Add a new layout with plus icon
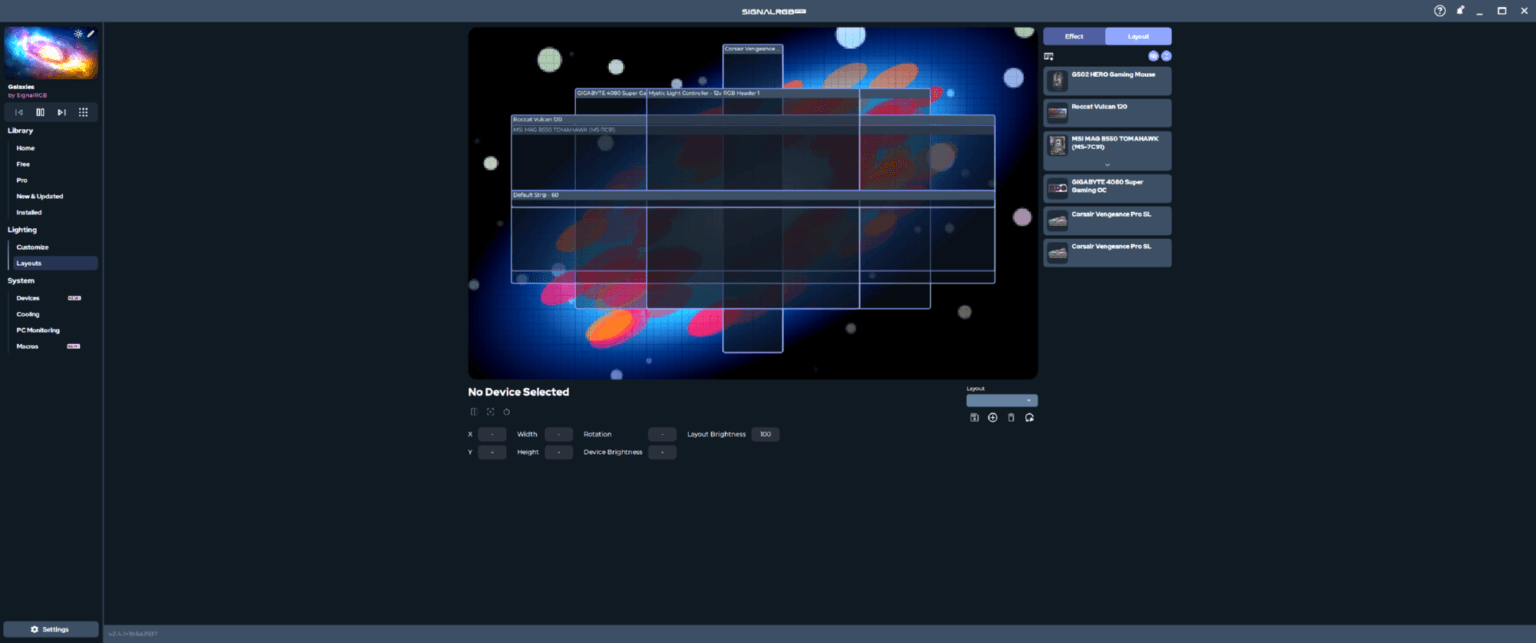This screenshot has height=643, width=1536. (x=993, y=418)
